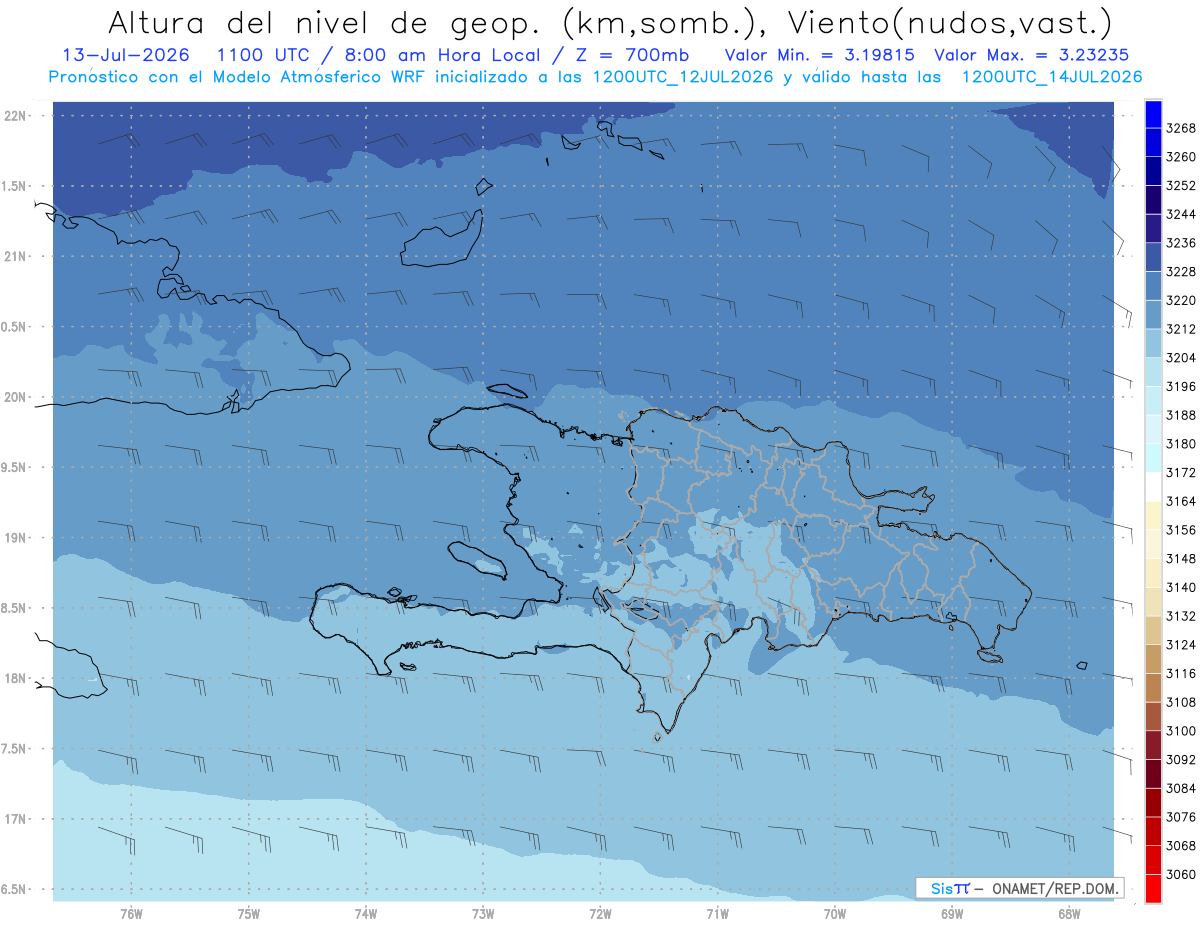
Task: Click the '21N' latitude label
Action: [17, 256]
